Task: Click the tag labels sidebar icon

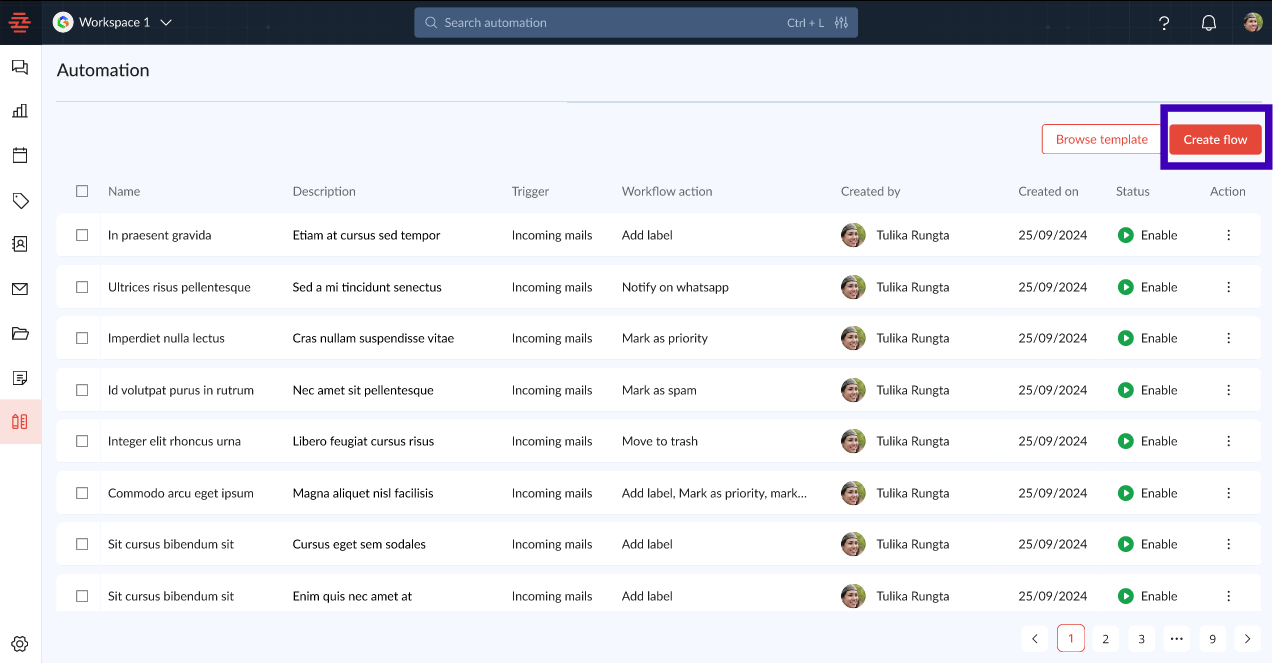Action: point(20,201)
